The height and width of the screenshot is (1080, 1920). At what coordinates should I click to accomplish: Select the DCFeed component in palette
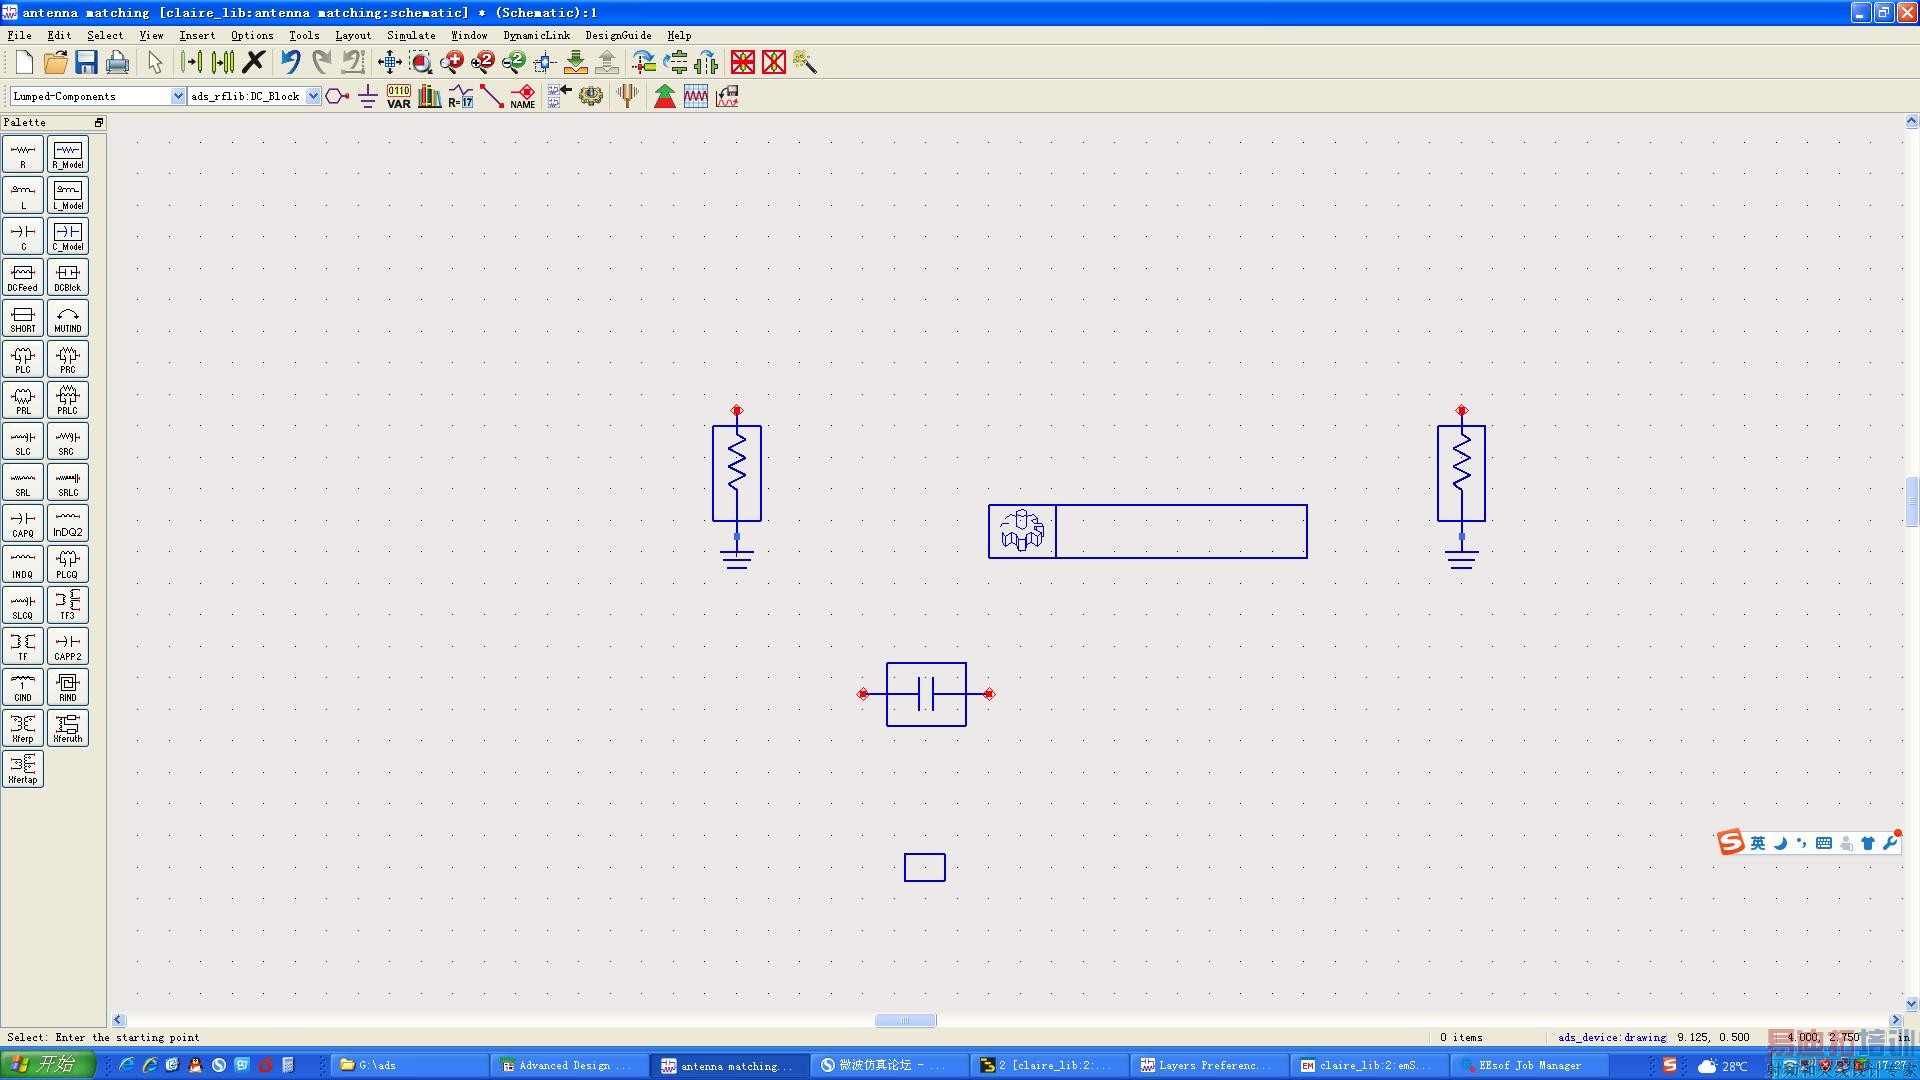[23, 277]
